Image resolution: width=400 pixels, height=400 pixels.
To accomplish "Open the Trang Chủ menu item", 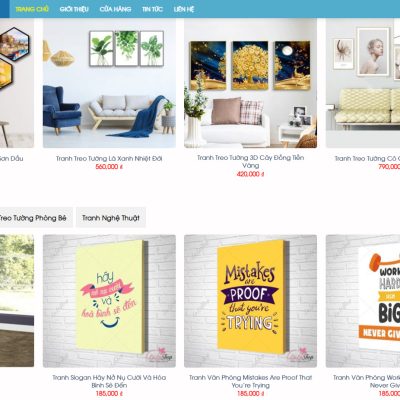I will [32, 9].
